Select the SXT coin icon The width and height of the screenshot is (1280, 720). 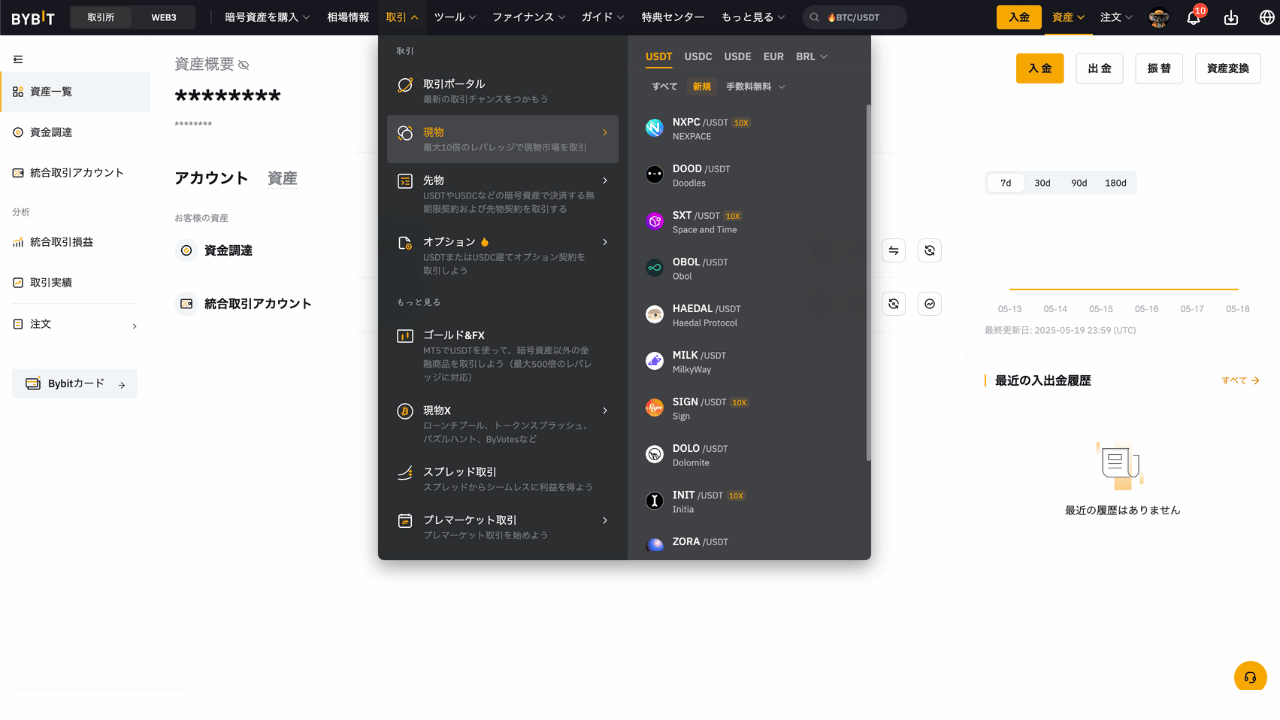click(655, 222)
